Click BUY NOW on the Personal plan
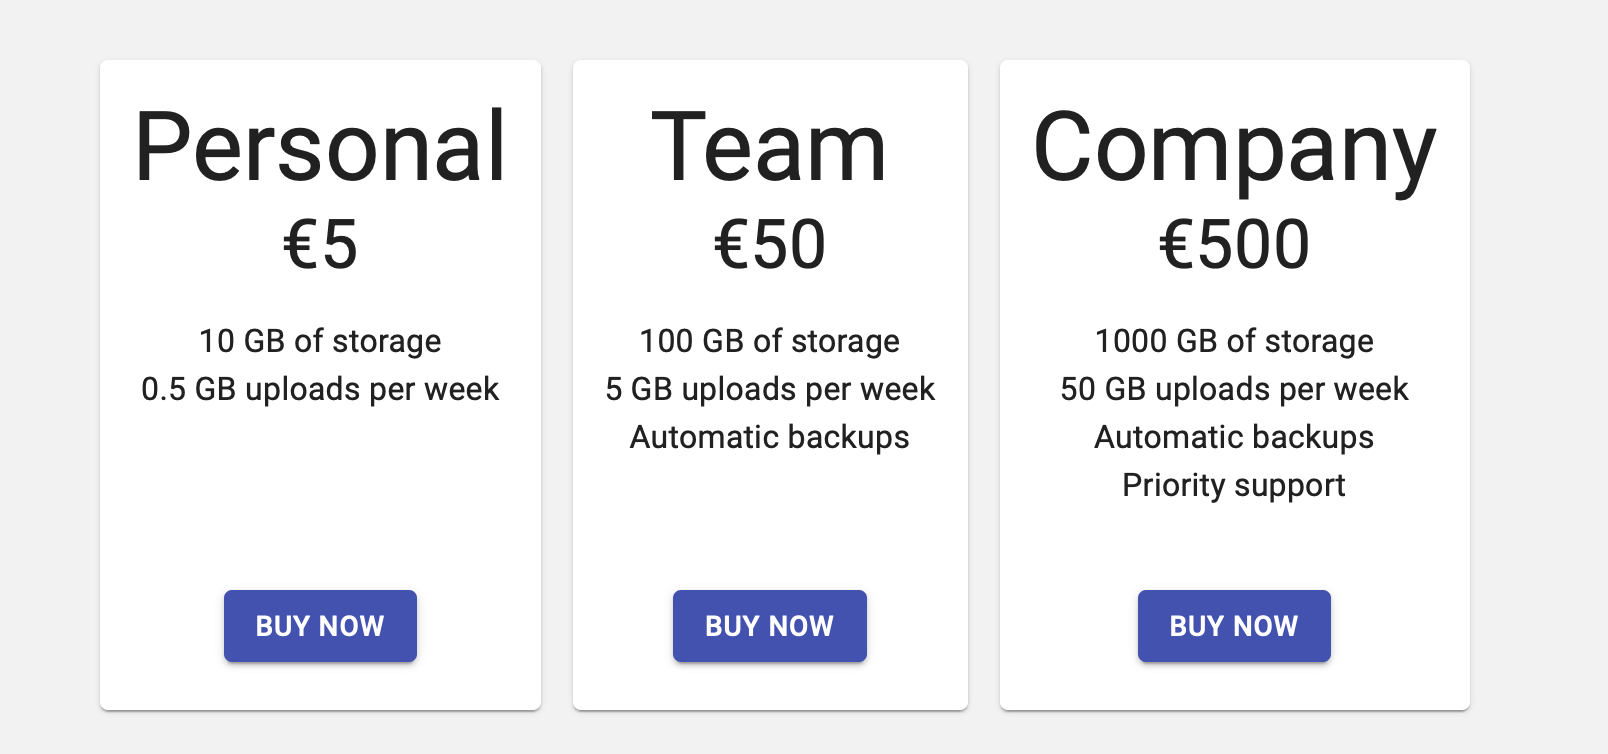 pyautogui.click(x=320, y=626)
